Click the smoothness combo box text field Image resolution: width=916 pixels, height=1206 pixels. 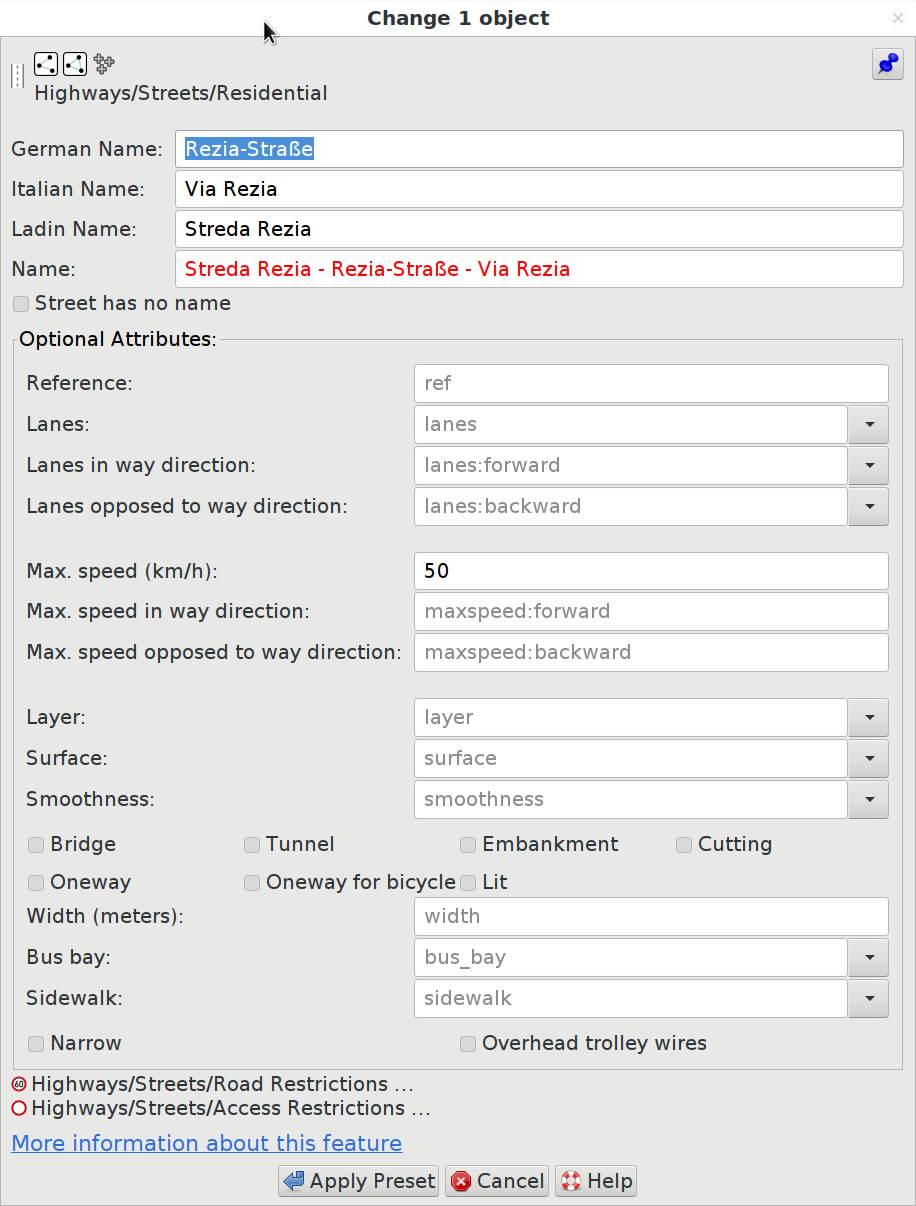(x=631, y=799)
